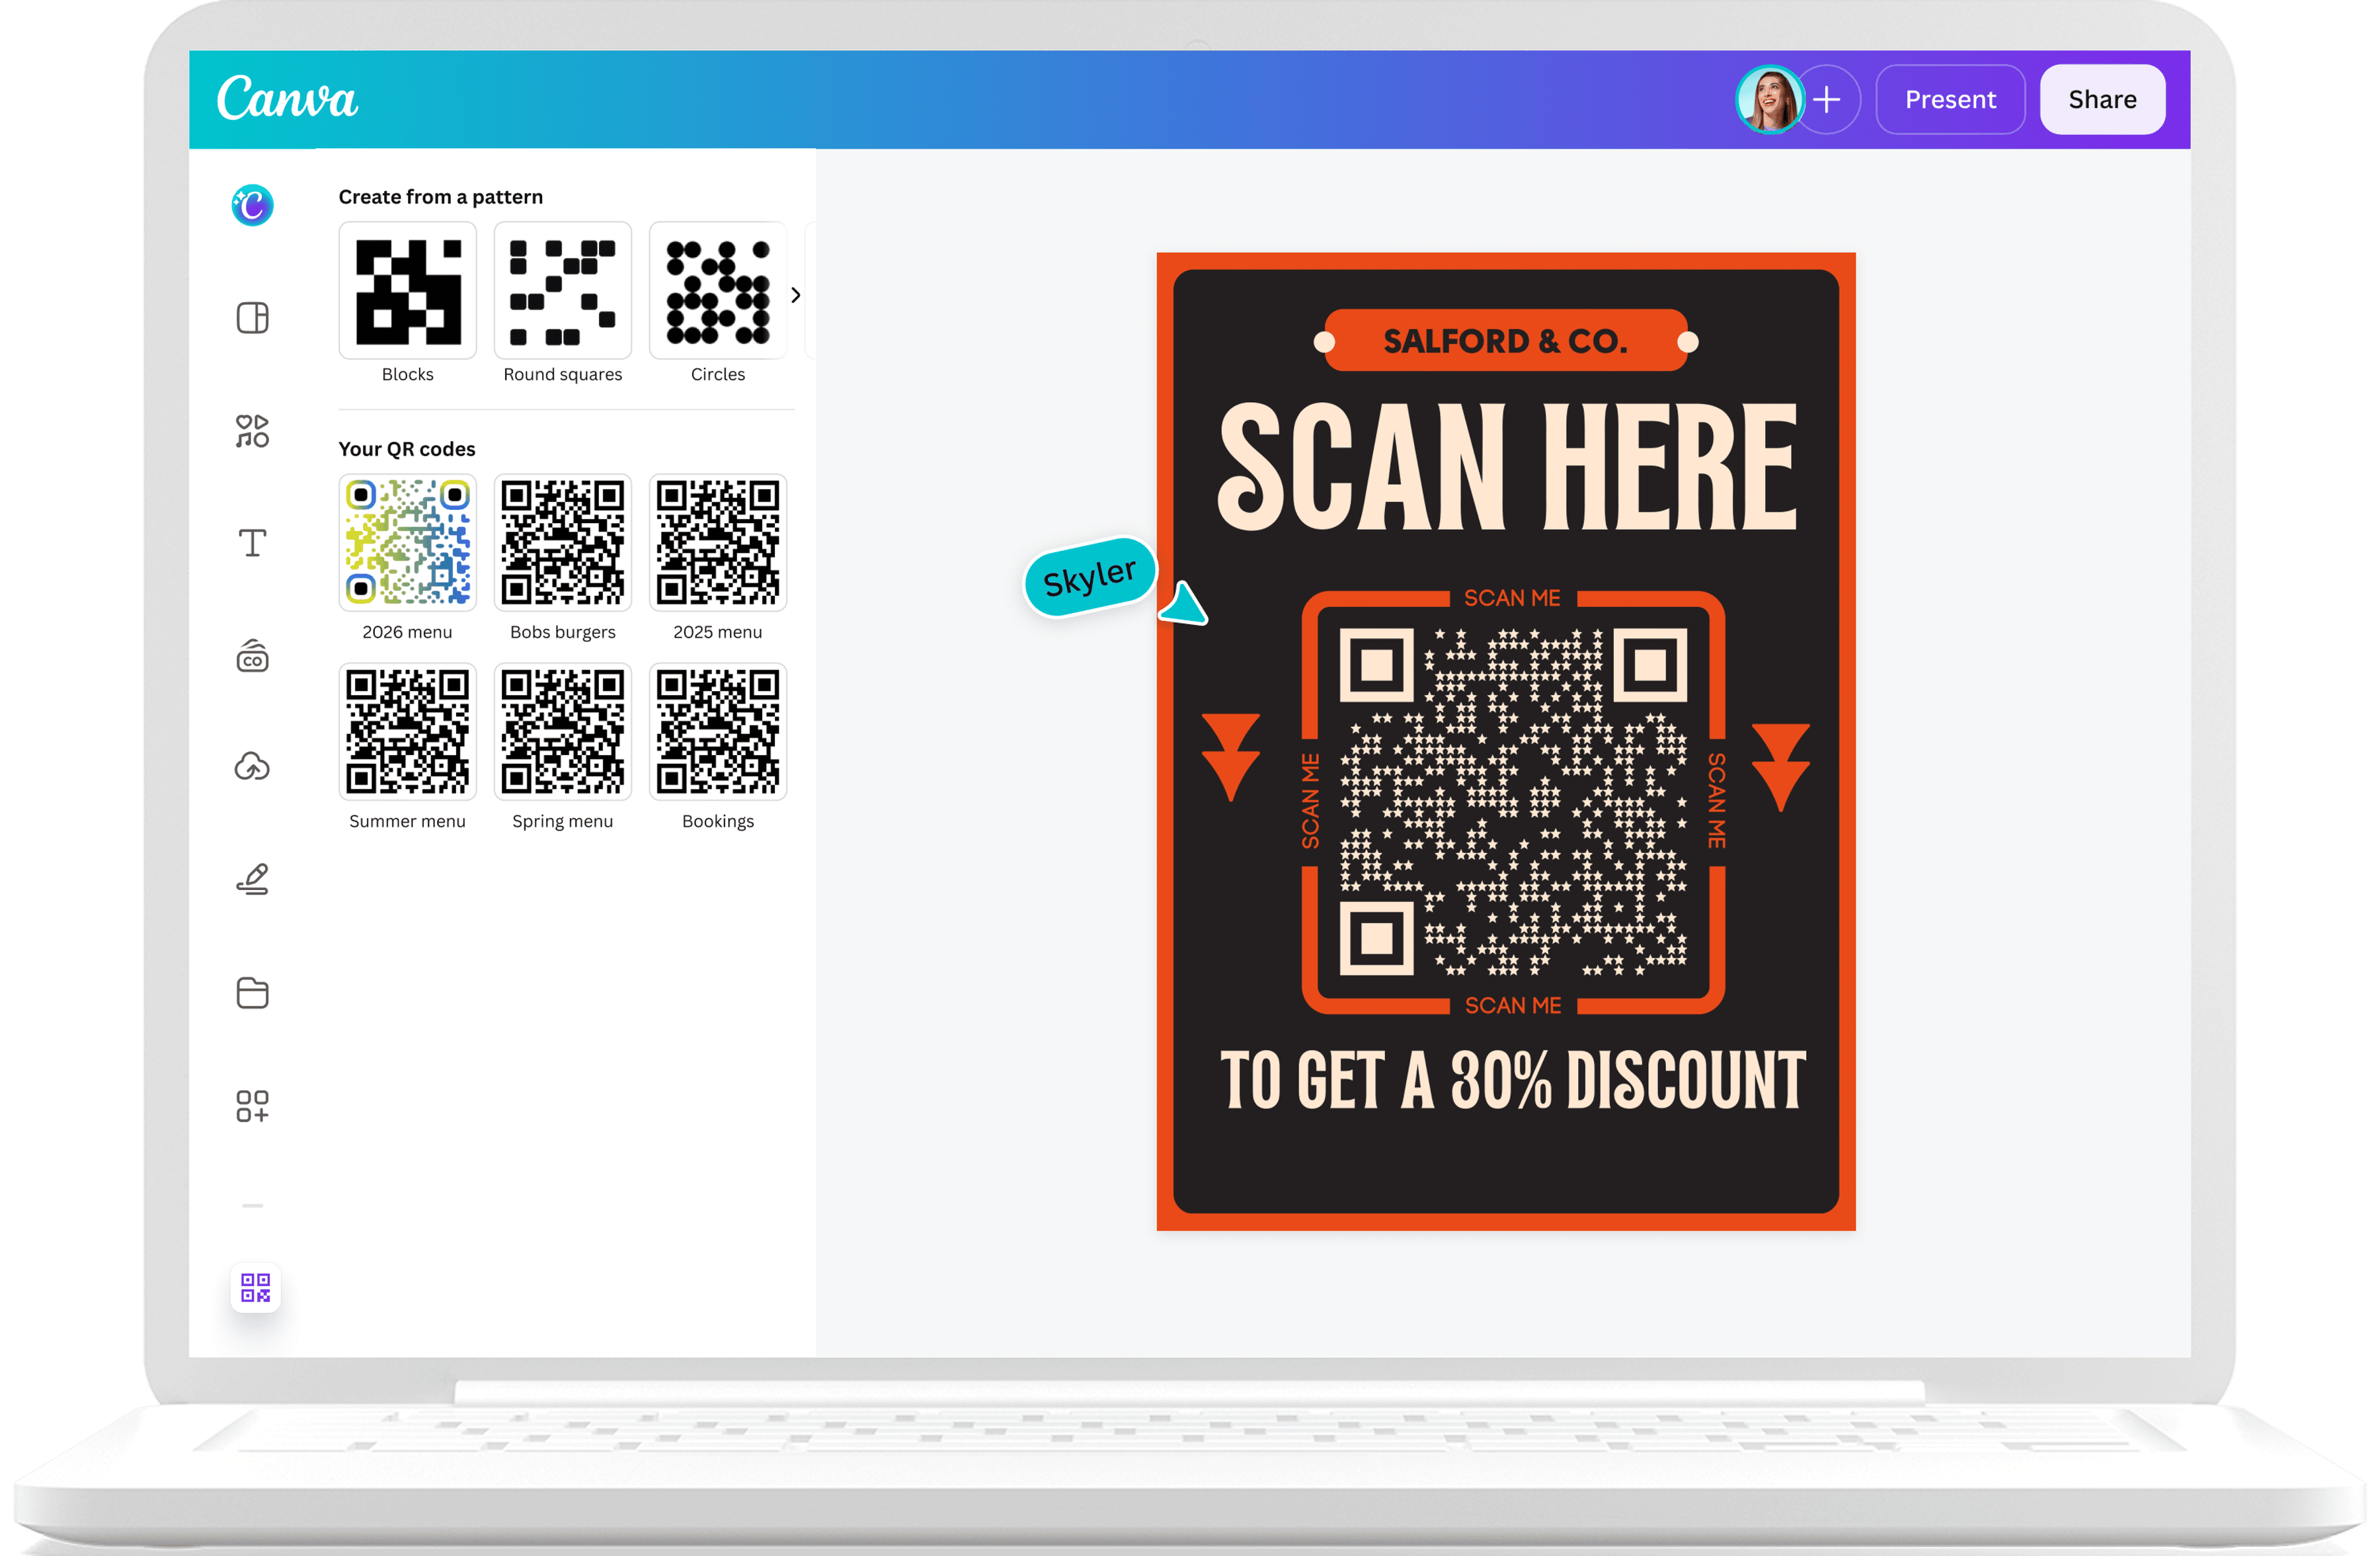This screenshot has height=1556, width=2380.
Task: Open the Apps grid icon
Action: [x=252, y=1105]
